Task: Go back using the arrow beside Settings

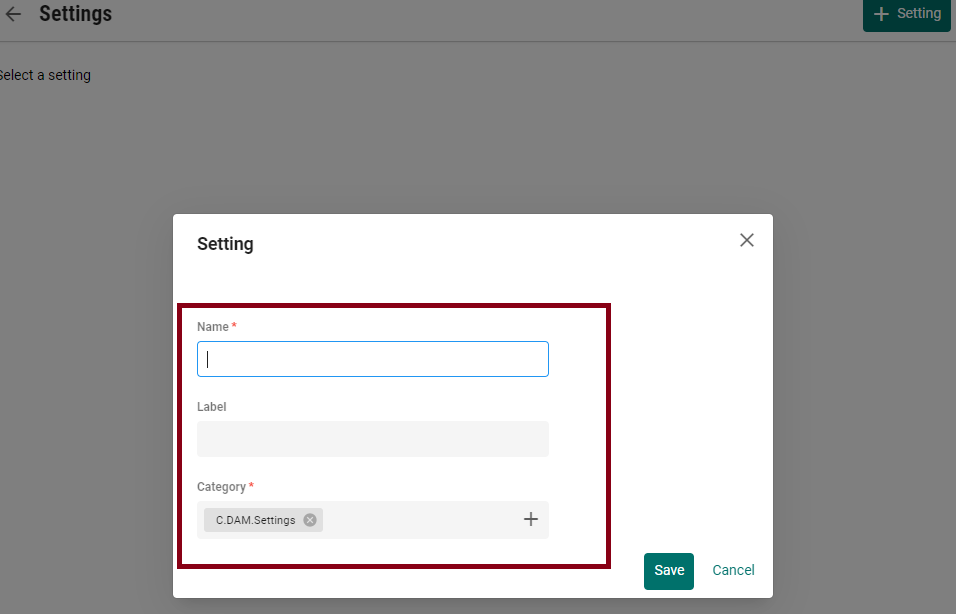Action: 13,14
